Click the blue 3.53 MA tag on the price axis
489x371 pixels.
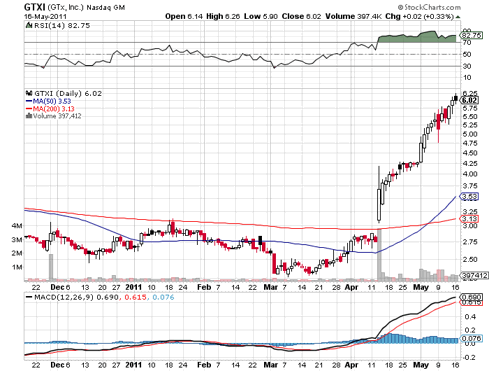469,197
